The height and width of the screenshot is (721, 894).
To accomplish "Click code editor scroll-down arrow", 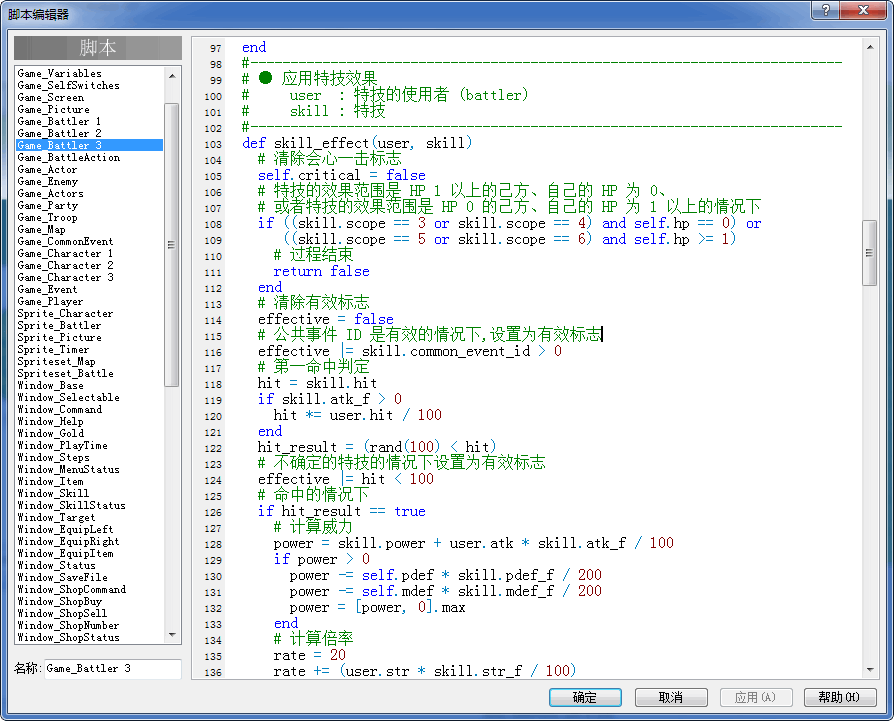I will click(x=869, y=670).
